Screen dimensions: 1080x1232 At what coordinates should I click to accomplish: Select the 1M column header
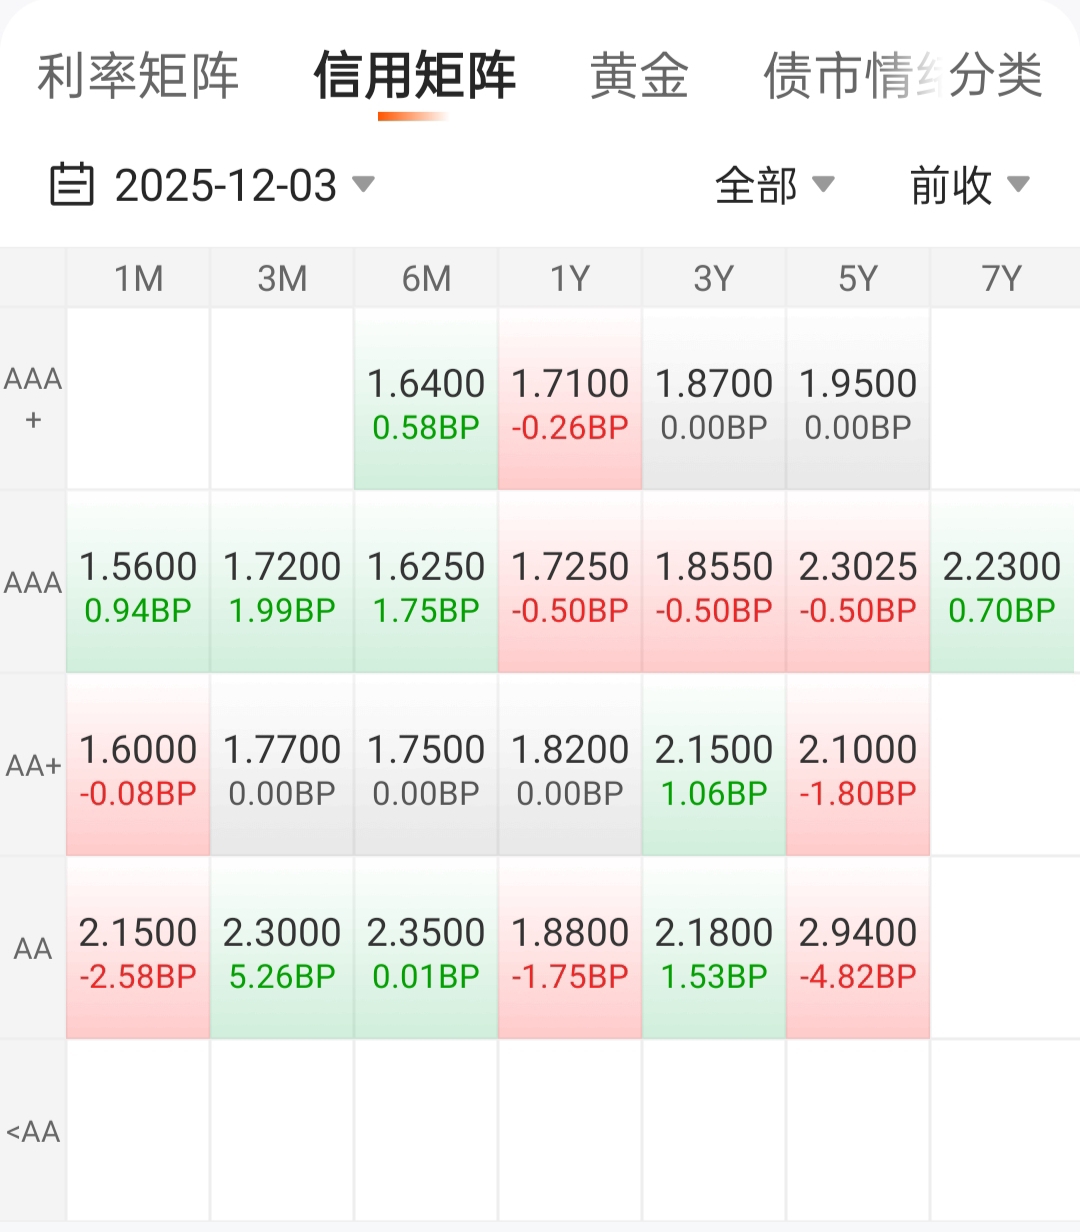click(138, 278)
